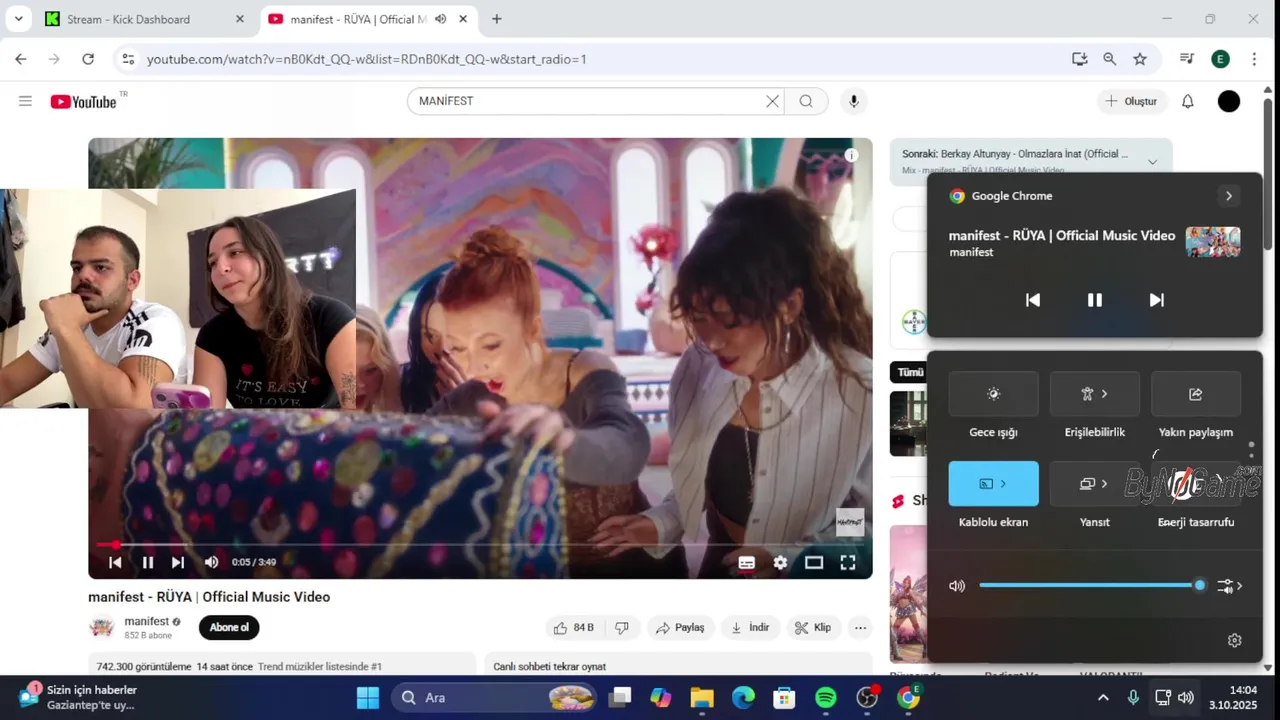This screenshot has width=1280, height=720.
Task: Open all settings gear in quick settings
Action: [x=1234, y=641]
